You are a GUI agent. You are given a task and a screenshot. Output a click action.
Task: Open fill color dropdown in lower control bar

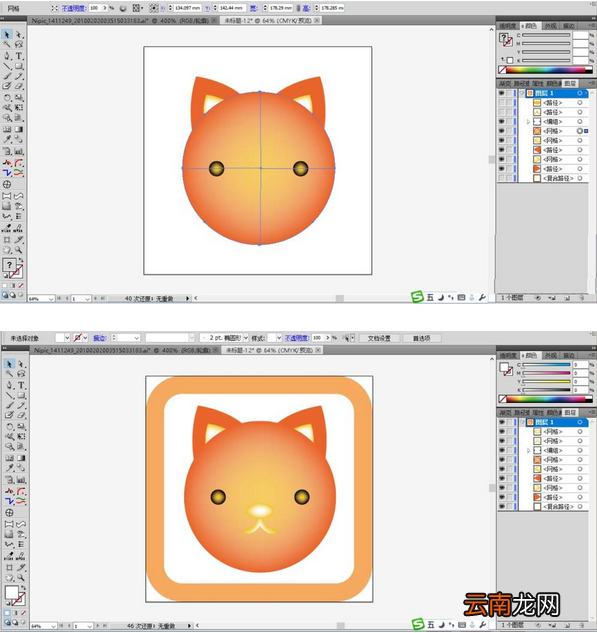pos(67,337)
